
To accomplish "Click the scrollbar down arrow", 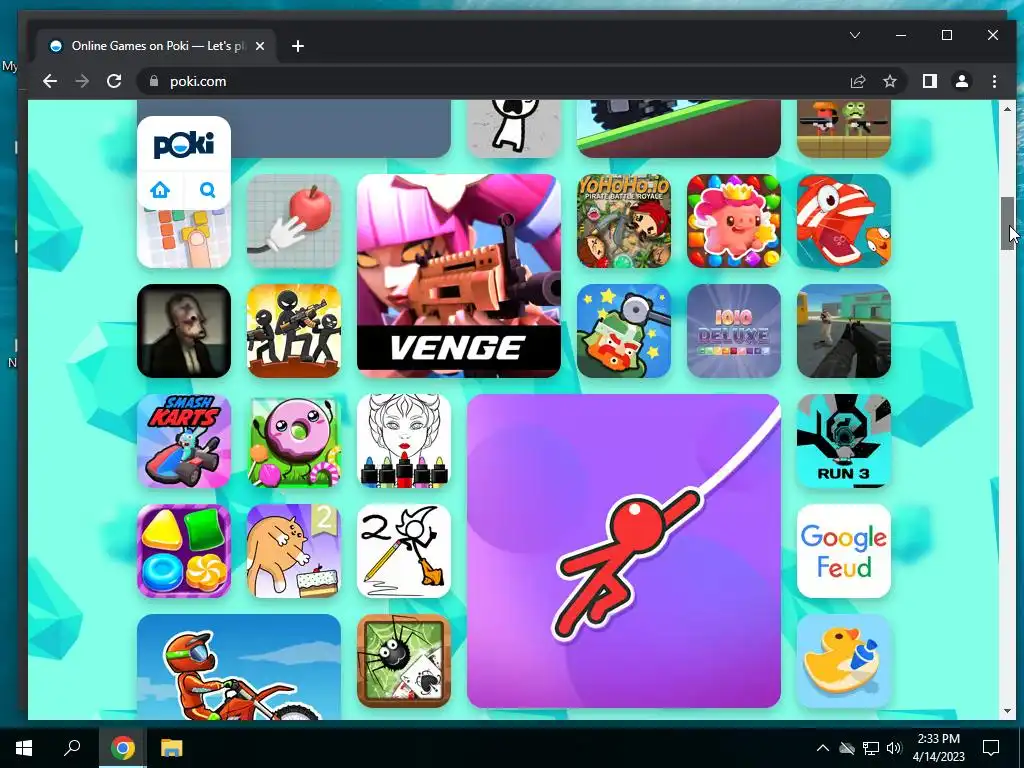I will pos(1007,712).
